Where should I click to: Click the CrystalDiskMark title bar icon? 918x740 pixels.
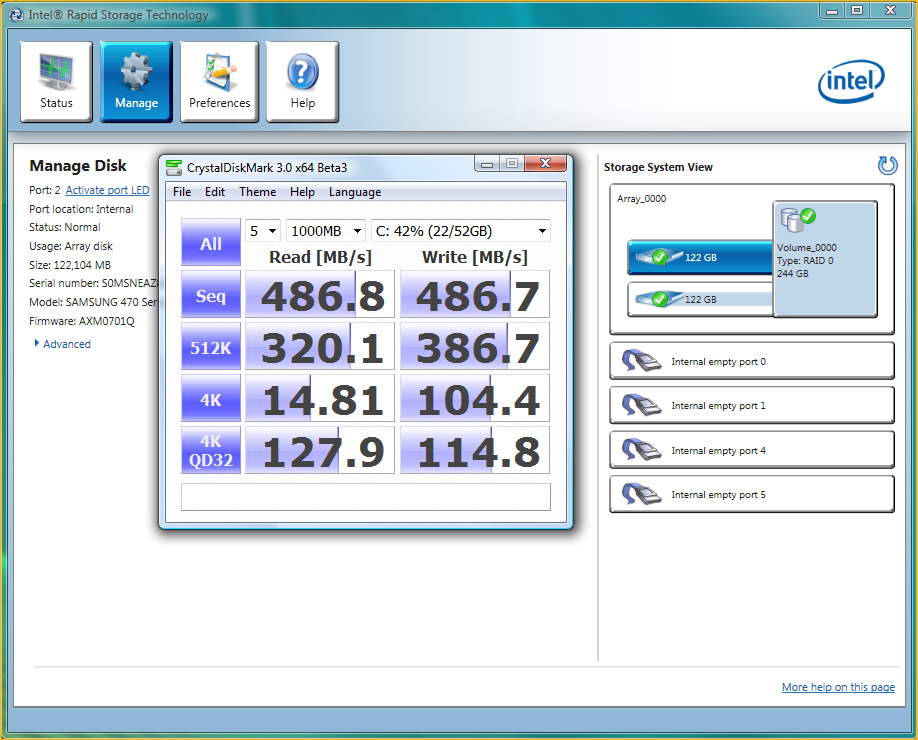pyautogui.click(x=174, y=167)
